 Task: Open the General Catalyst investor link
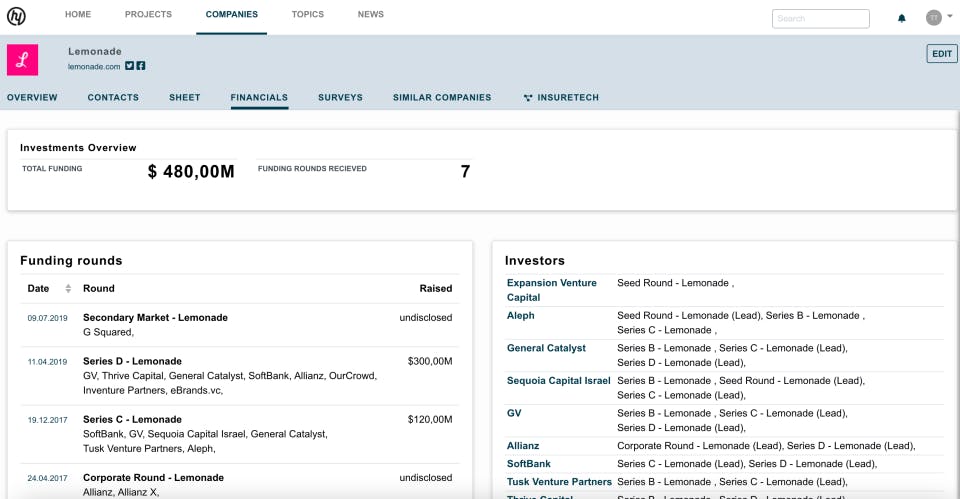click(x=546, y=348)
